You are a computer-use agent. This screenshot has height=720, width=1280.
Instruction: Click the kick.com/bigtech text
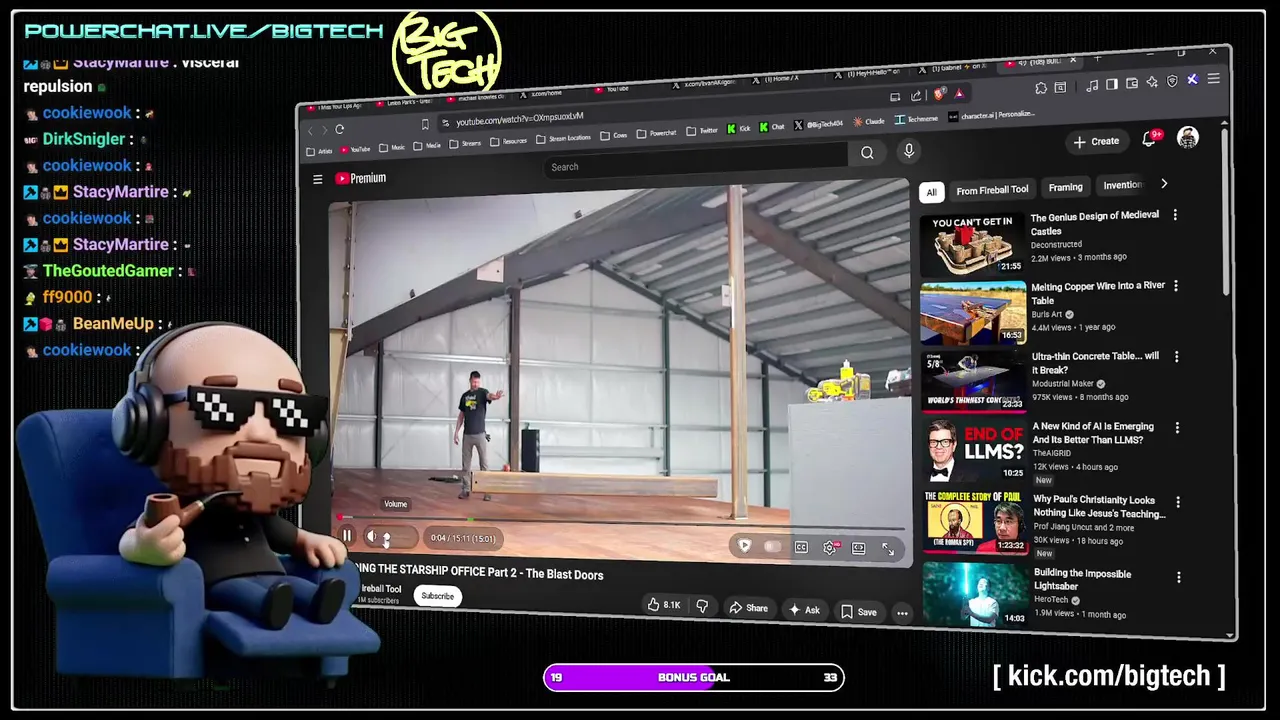(x=1109, y=676)
